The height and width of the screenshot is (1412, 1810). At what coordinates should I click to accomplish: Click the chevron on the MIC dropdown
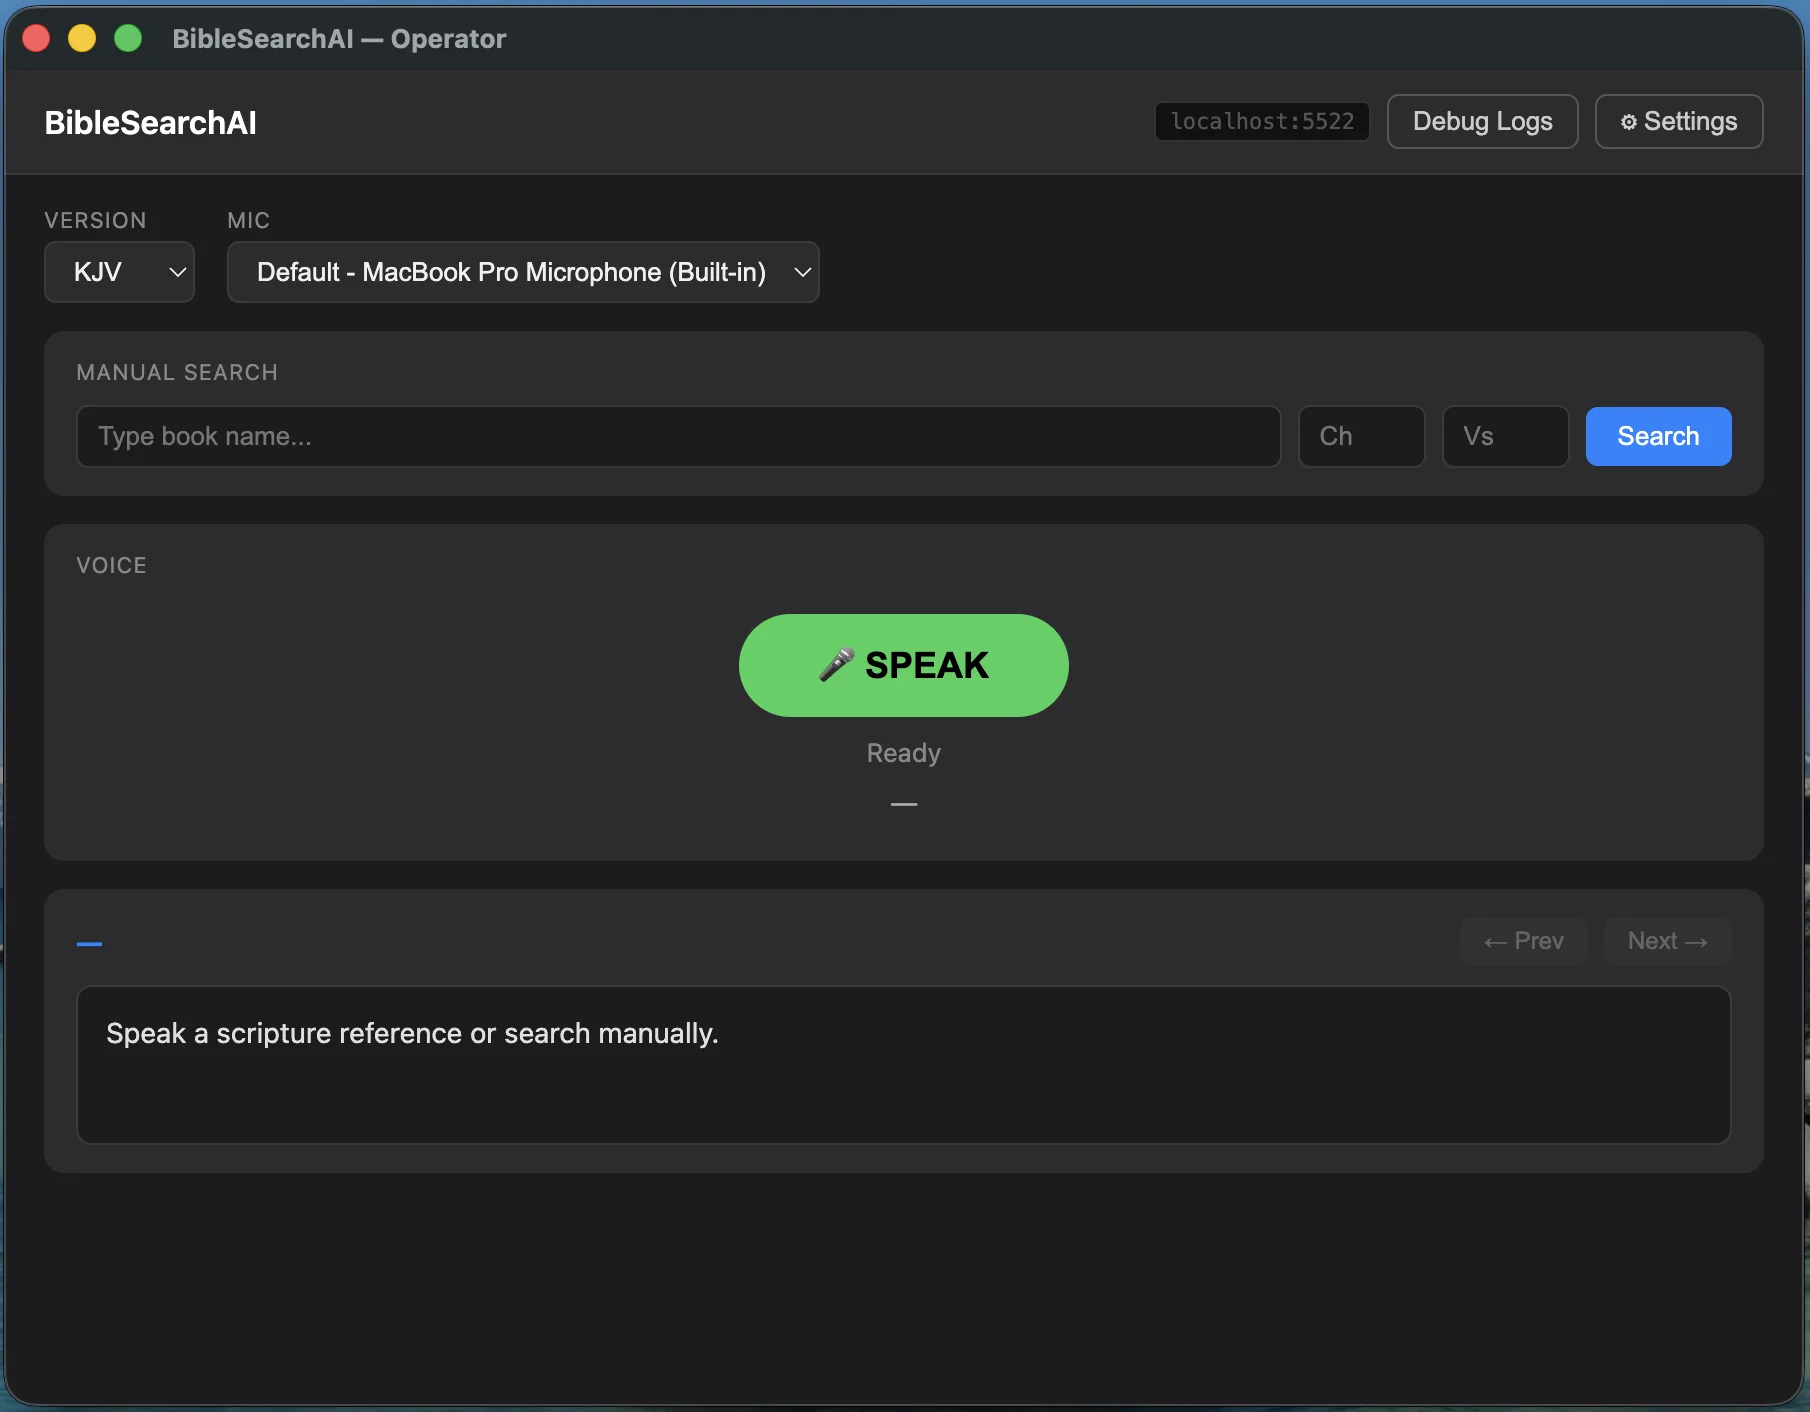(x=800, y=271)
